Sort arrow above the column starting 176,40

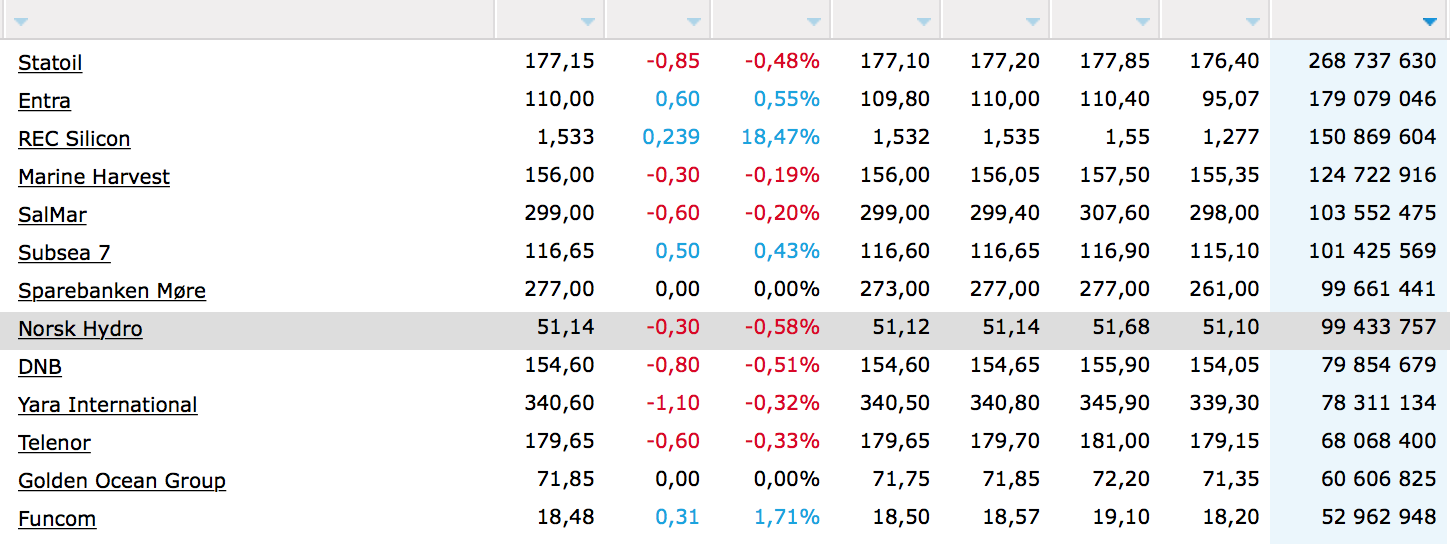[x=1254, y=21]
